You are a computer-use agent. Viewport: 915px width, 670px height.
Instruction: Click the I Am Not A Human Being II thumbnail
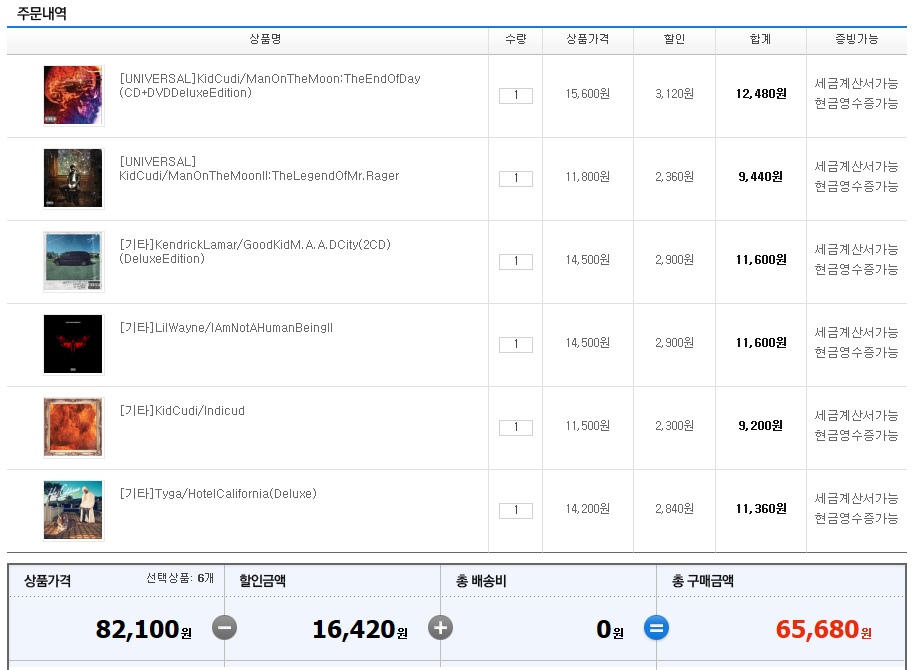point(73,344)
